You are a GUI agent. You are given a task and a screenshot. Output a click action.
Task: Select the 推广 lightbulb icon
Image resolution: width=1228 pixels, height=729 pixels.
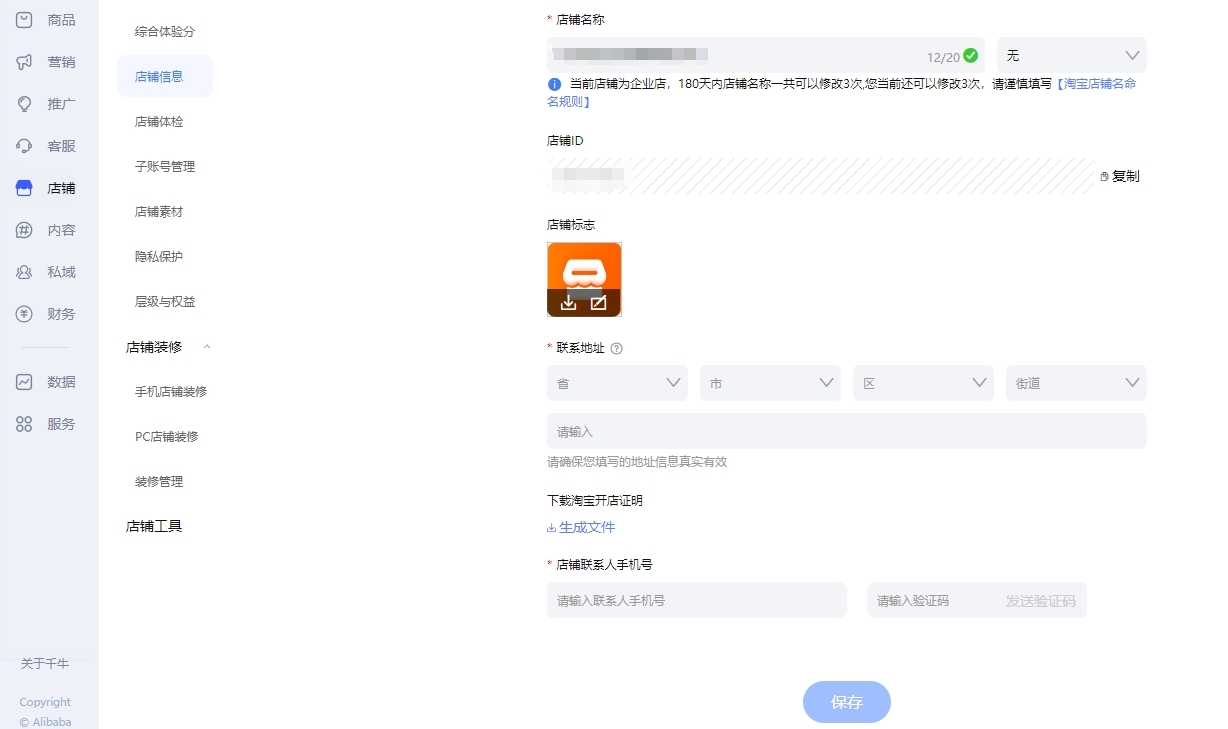point(25,104)
